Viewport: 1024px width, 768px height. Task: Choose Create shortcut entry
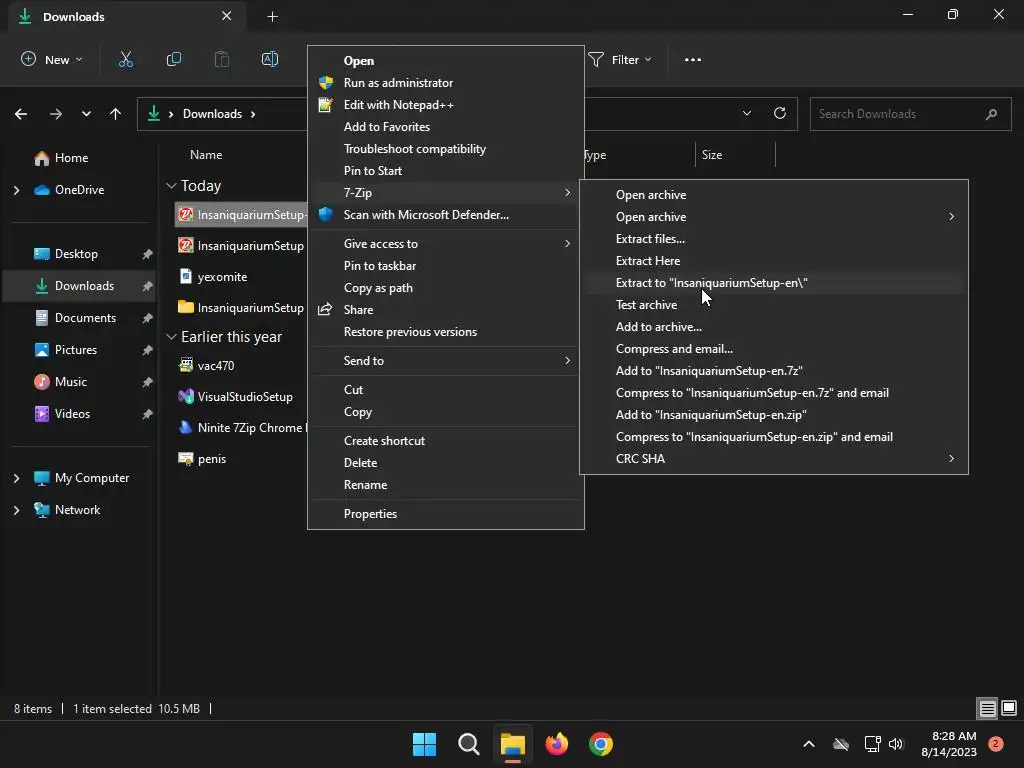(x=445, y=441)
